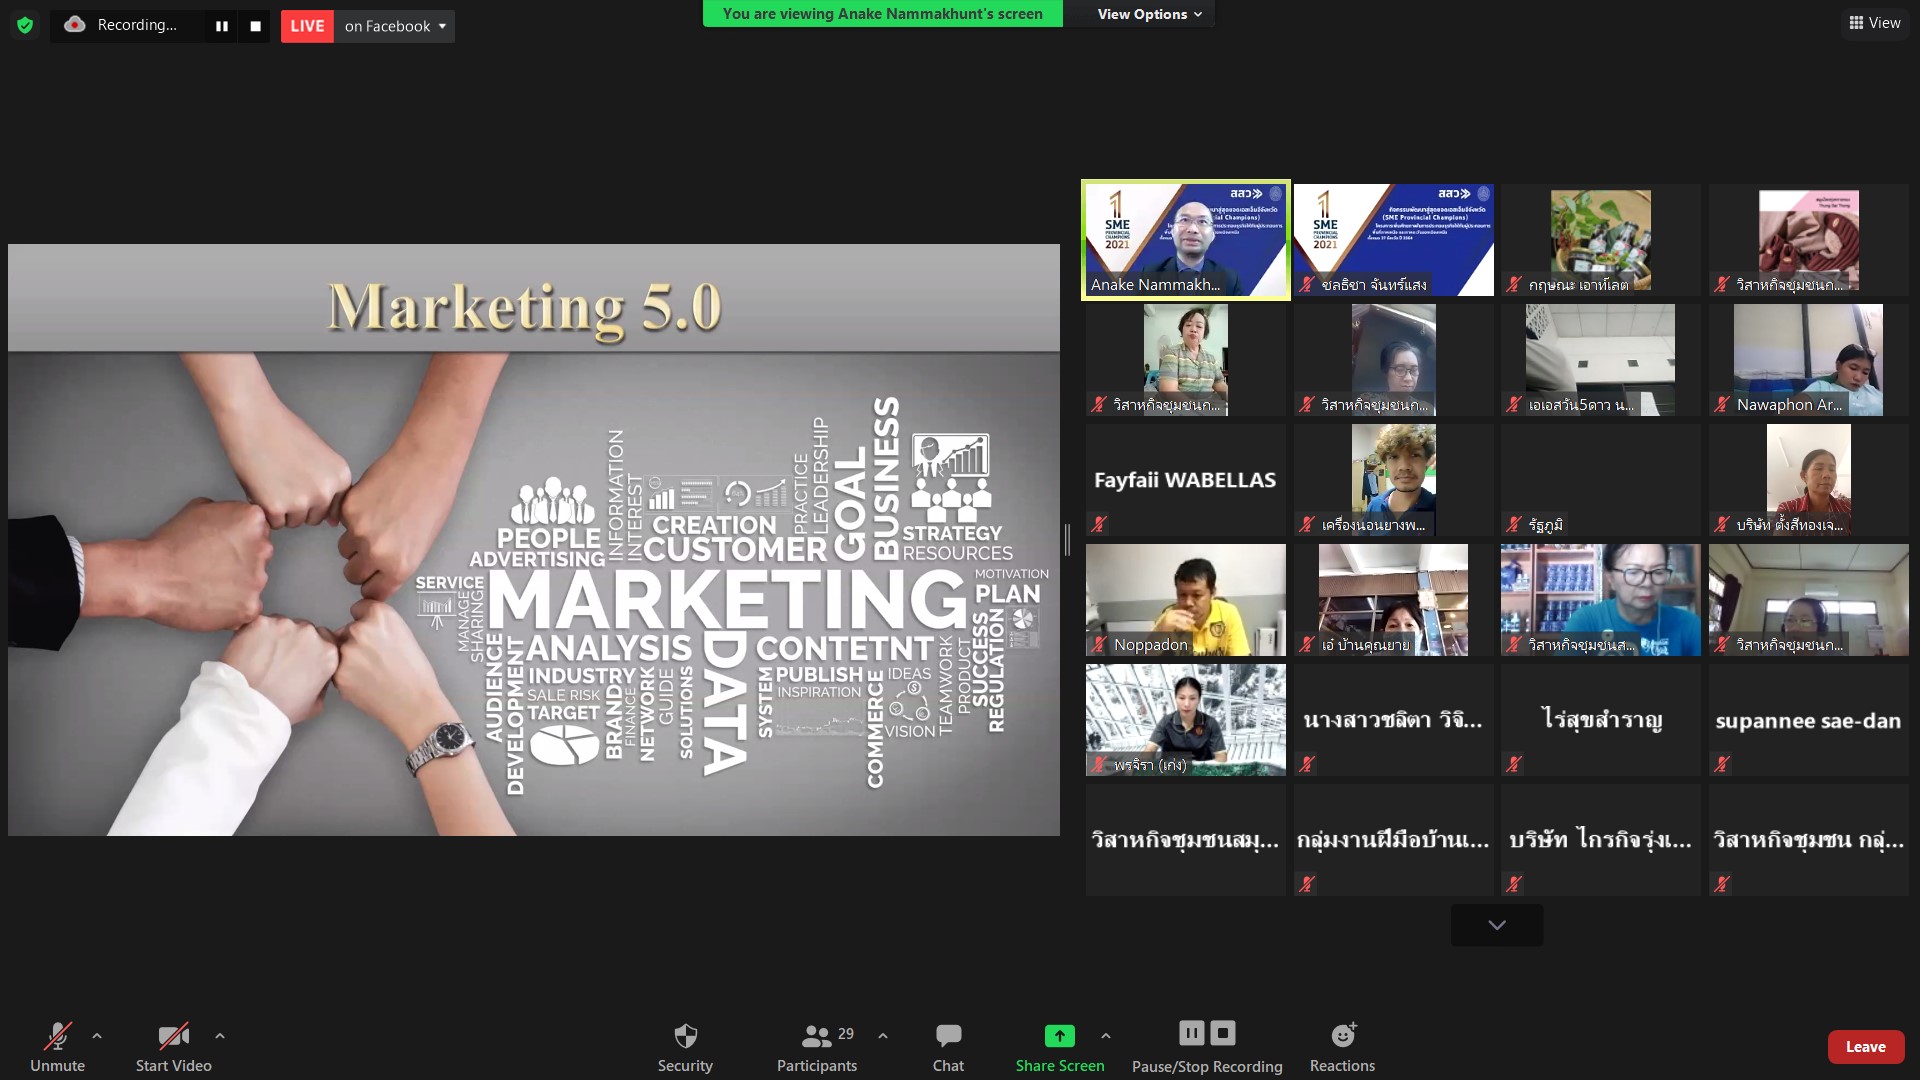
Task: Expand sharing options arrow beside Share Screen
Action: [x=1106, y=1036]
